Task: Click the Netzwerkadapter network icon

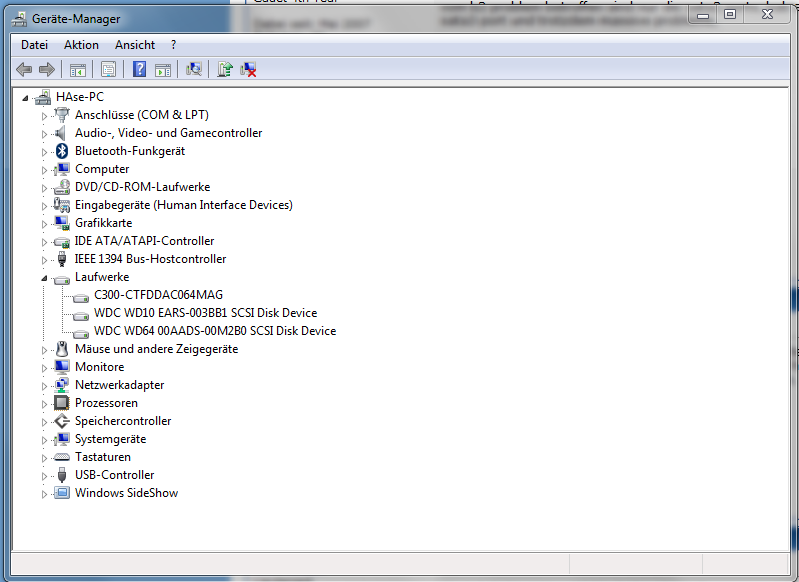Action: pyautogui.click(x=62, y=385)
